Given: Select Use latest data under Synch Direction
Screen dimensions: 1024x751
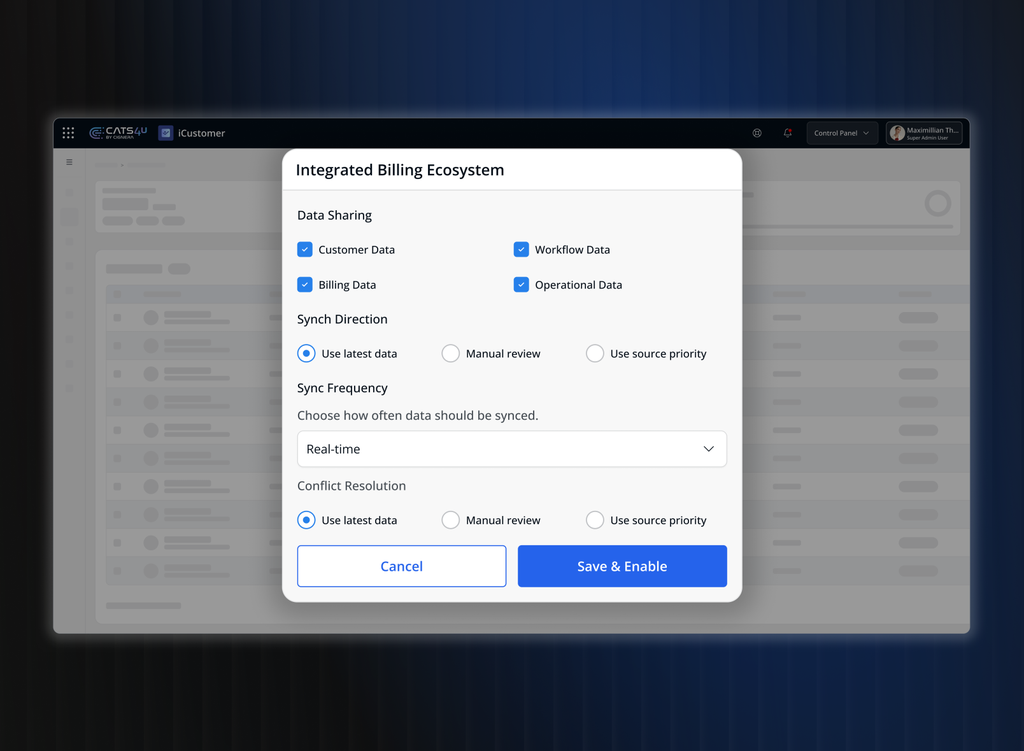Looking at the screenshot, I should tap(306, 353).
